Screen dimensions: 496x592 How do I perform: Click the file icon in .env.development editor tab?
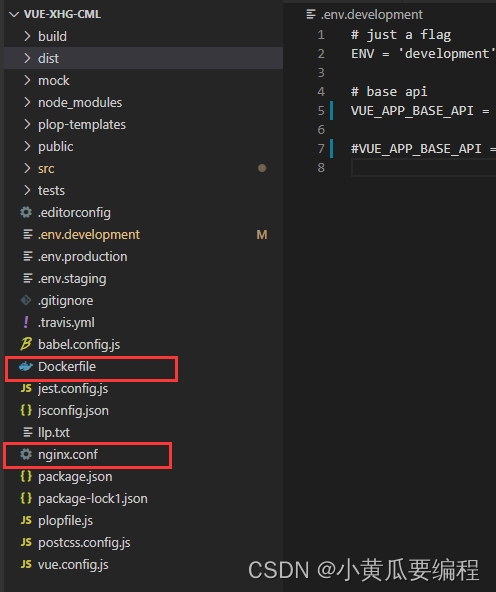pos(311,14)
